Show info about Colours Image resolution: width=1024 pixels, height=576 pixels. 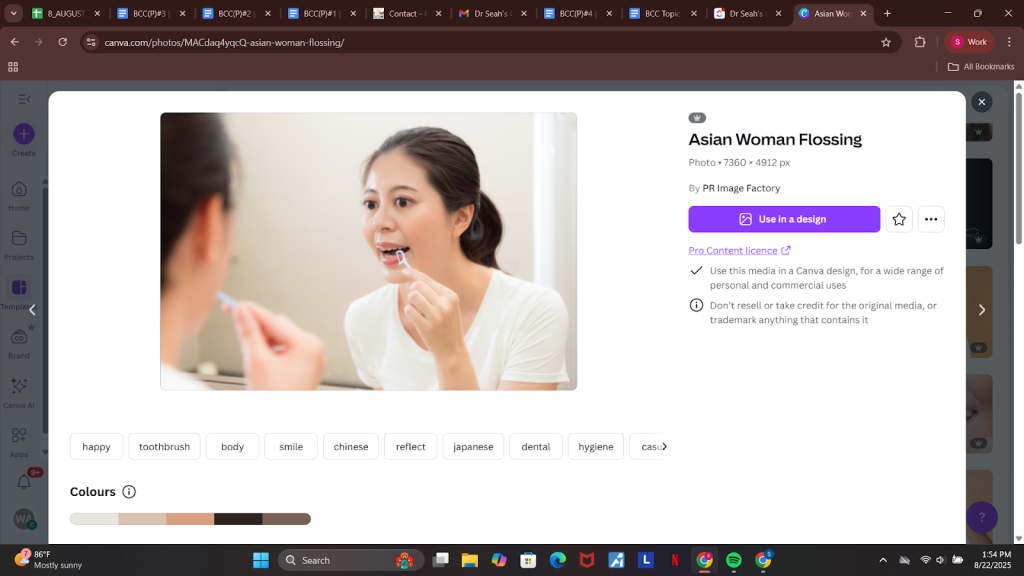coord(129,492)
